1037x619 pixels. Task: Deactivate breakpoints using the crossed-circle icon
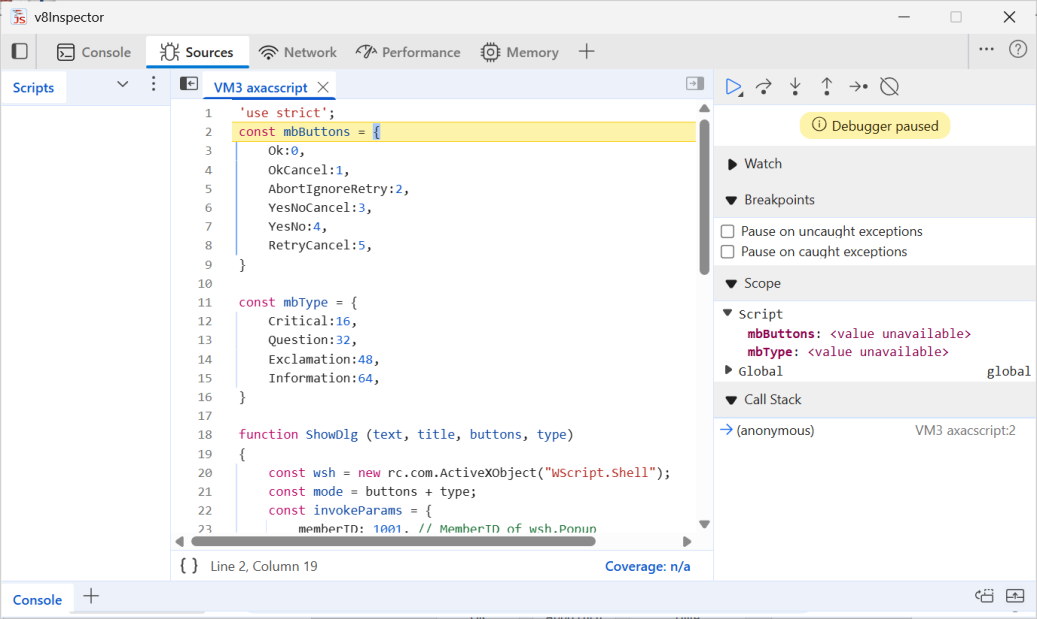click(889, 87)
